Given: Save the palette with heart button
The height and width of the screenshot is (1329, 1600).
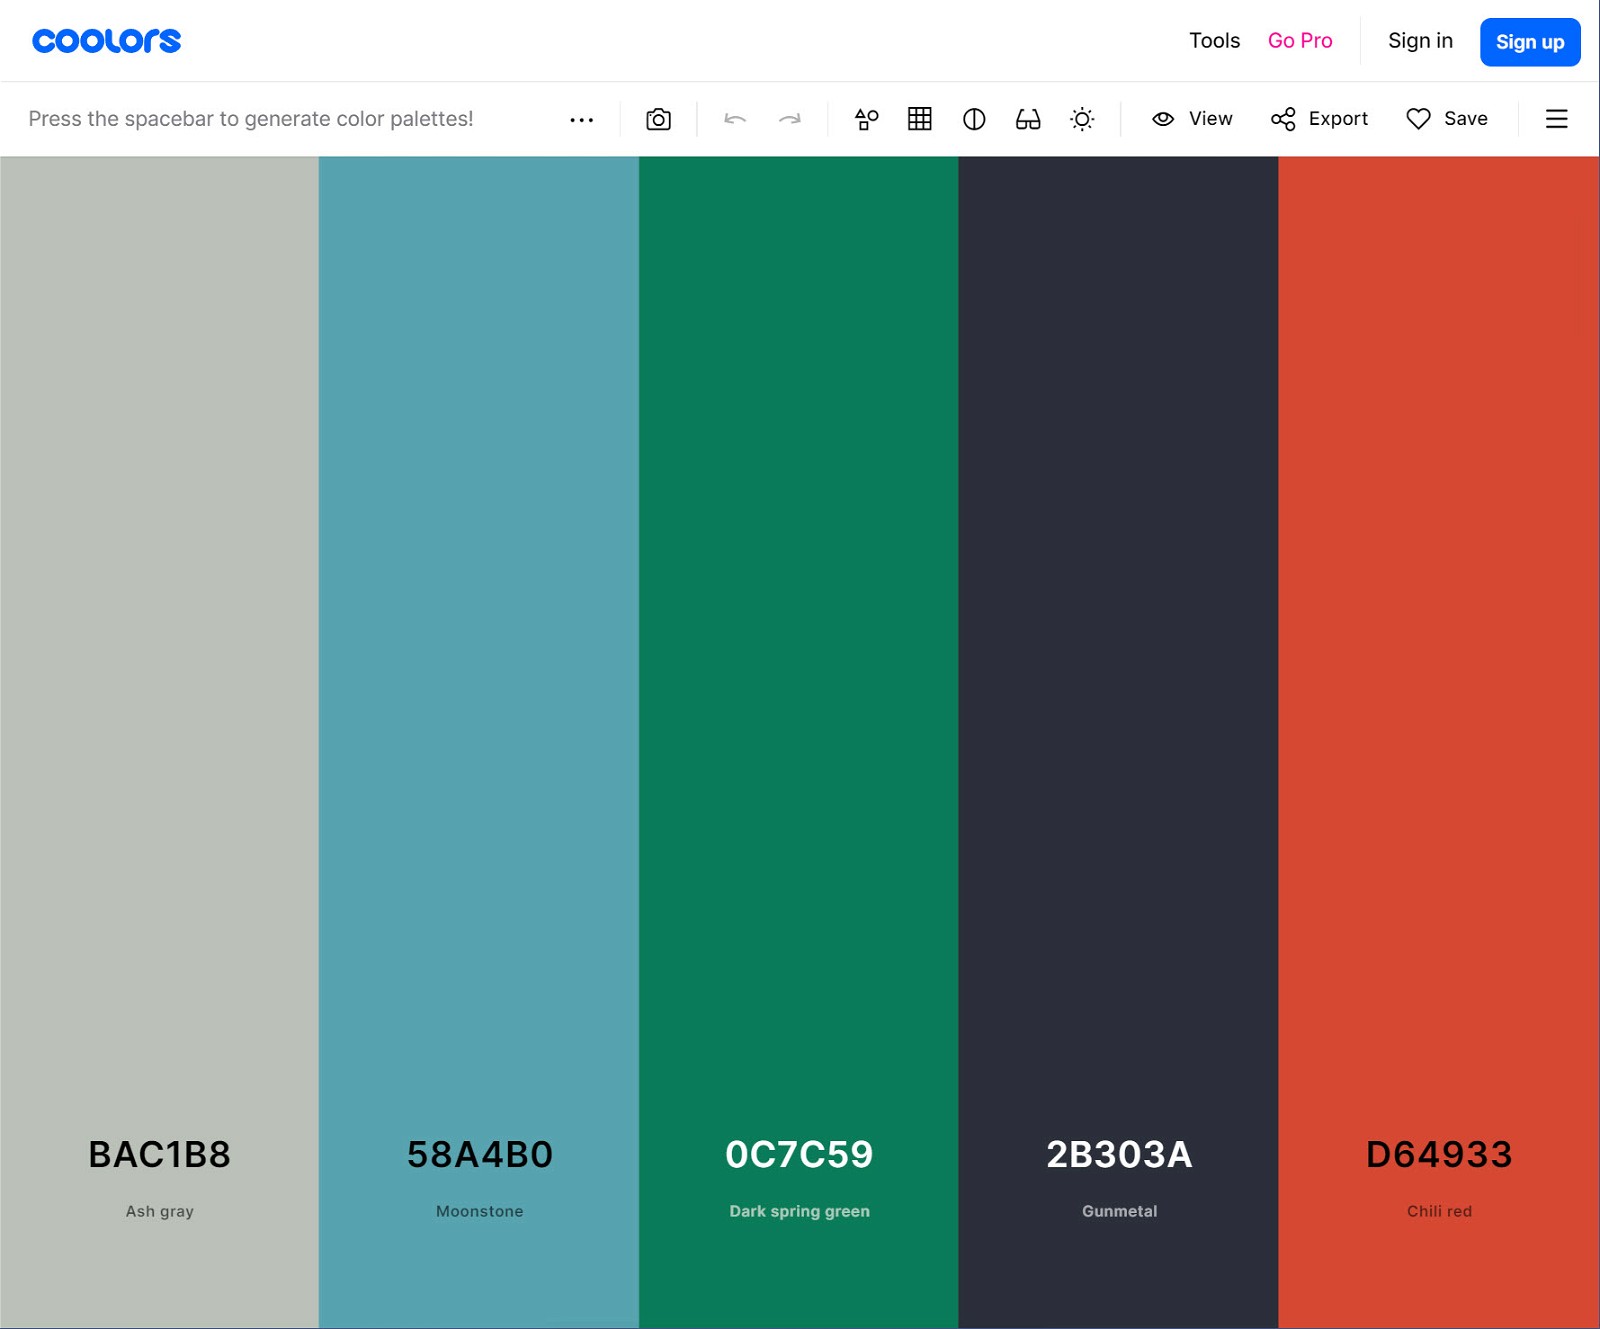Looking at the screenshot, I should (1447, 119).
